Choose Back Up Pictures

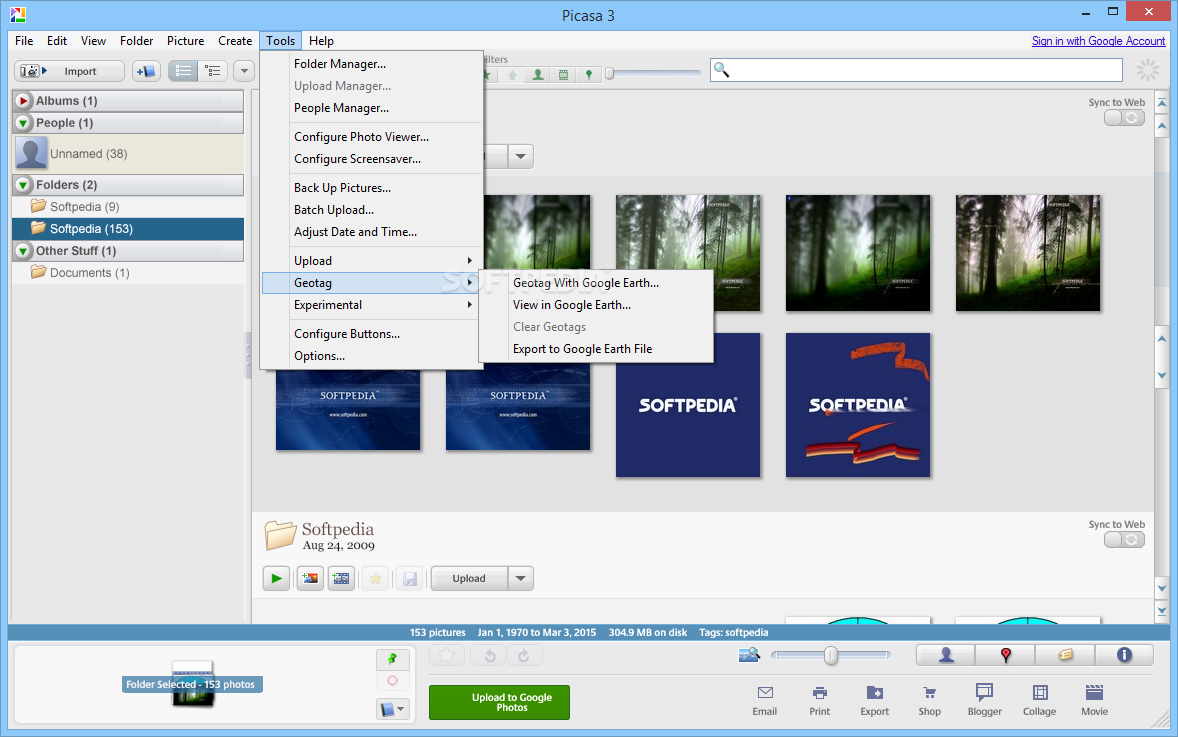tap(370, 188)
